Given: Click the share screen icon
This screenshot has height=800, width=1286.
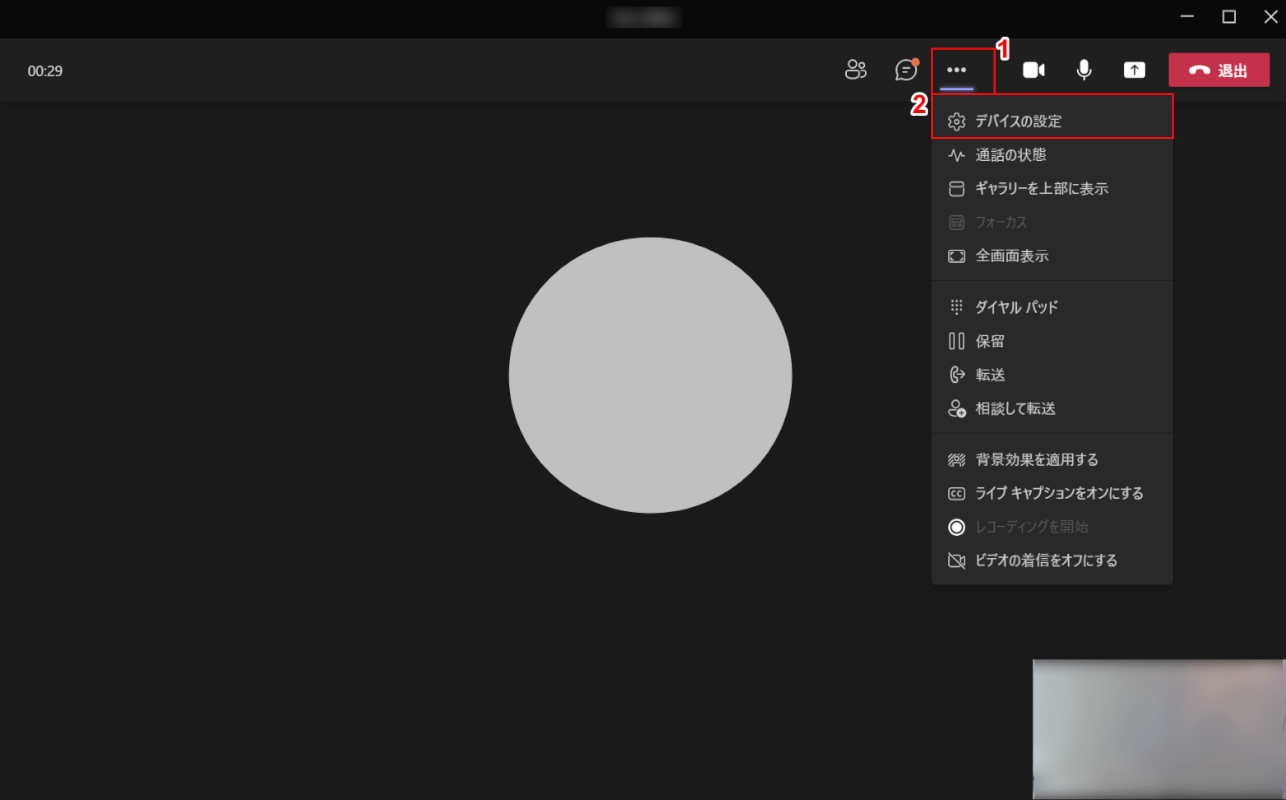Looking at the screenshot, I should 1134,70.
